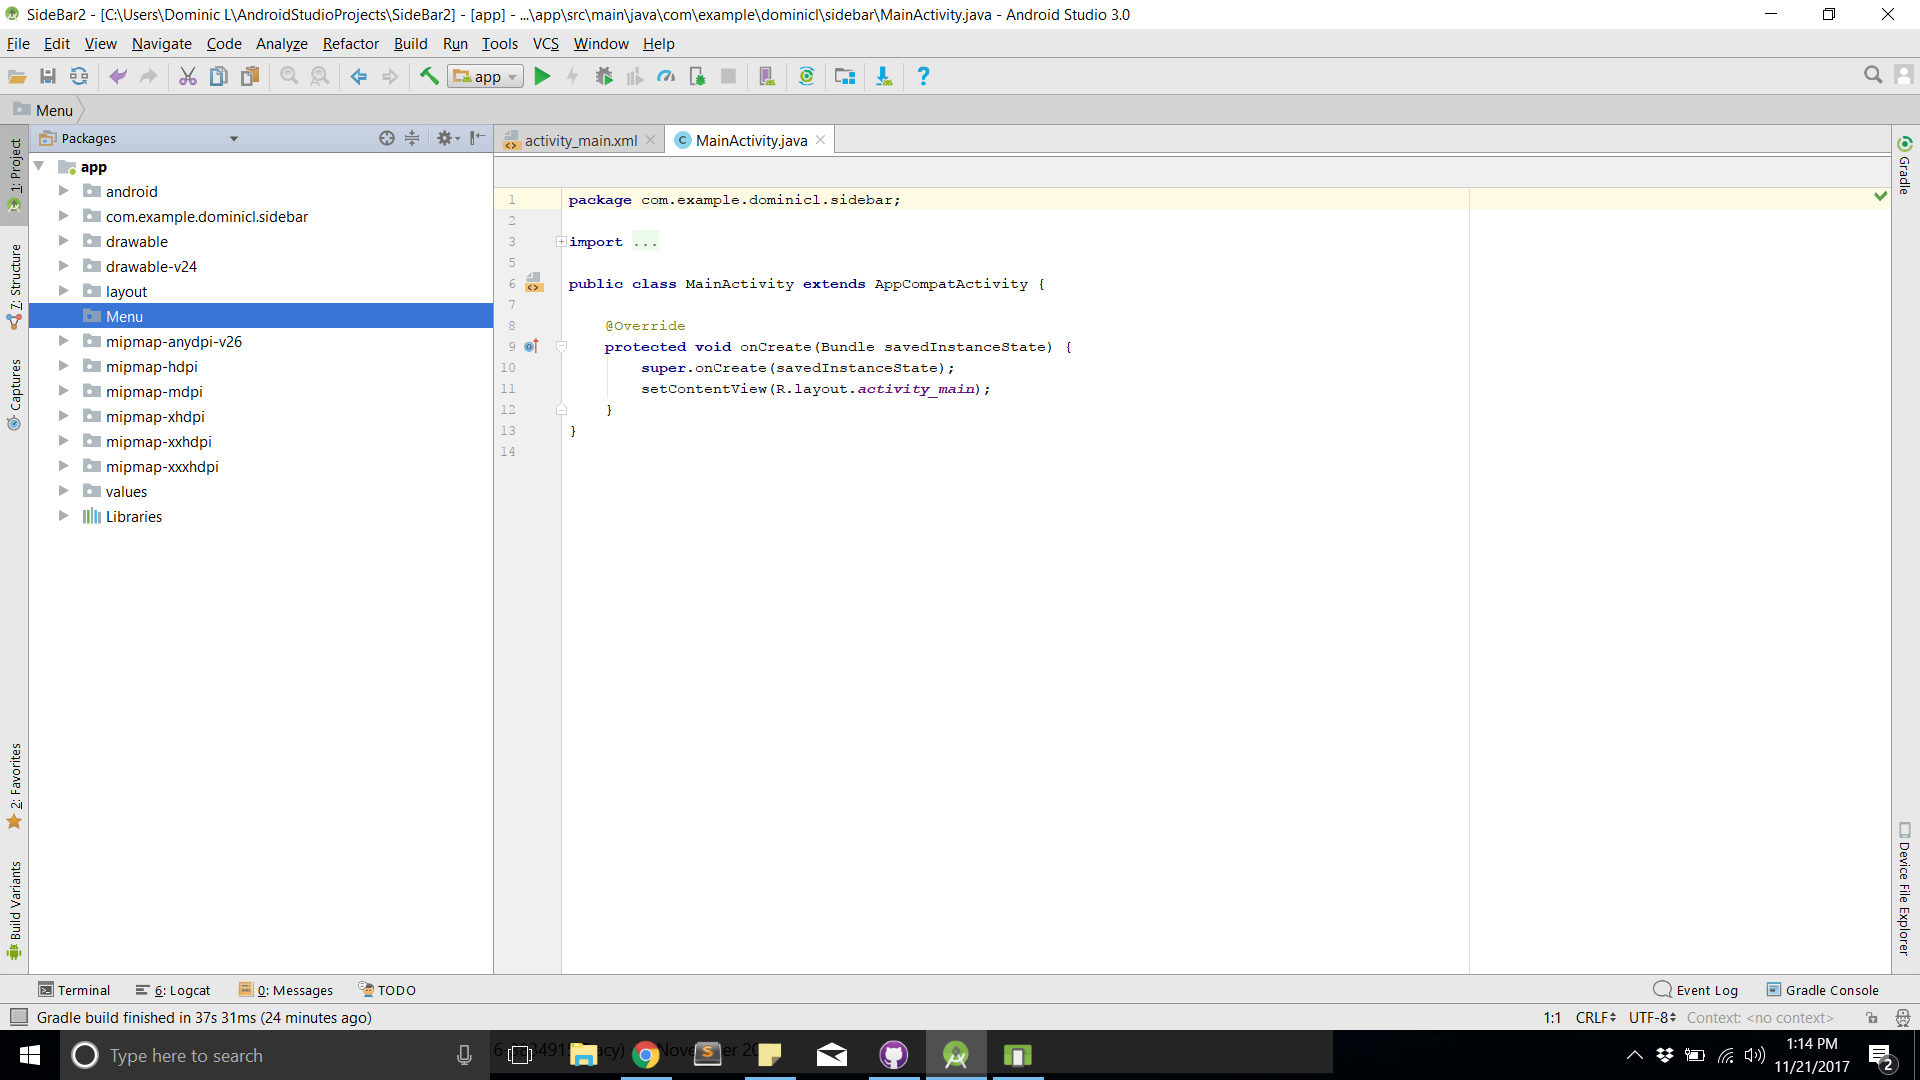This screenshot has width=1920, height=1080.
Task: Select the Menu folder in tree
Action: [x=261, y=316]
